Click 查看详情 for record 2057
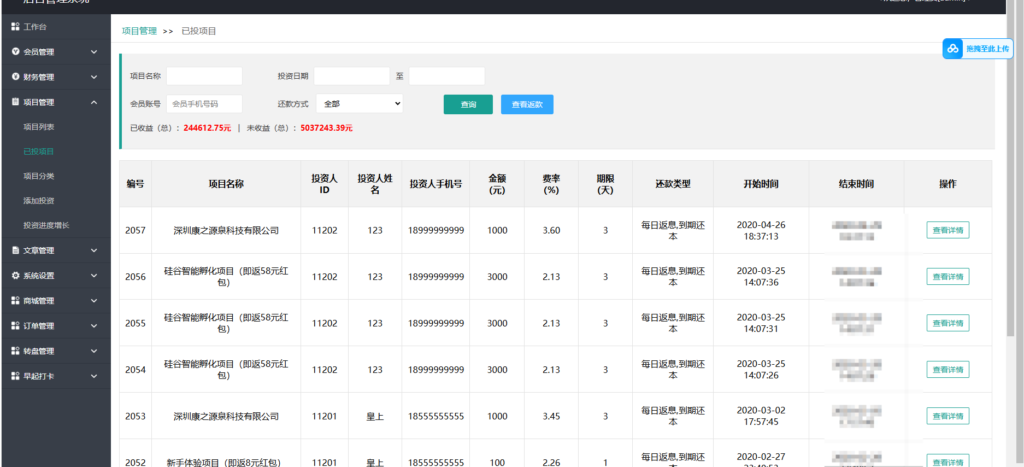 point(948,230)
